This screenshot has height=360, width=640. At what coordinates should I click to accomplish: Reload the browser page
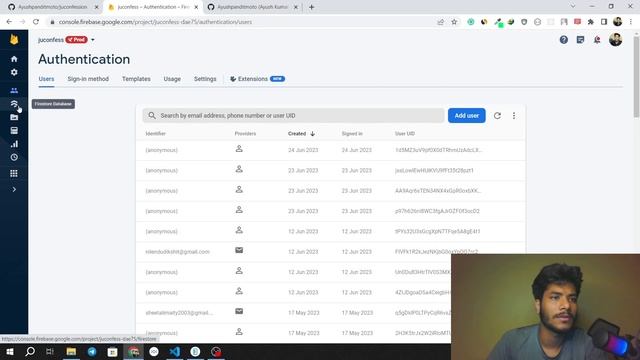pos(36,22)
